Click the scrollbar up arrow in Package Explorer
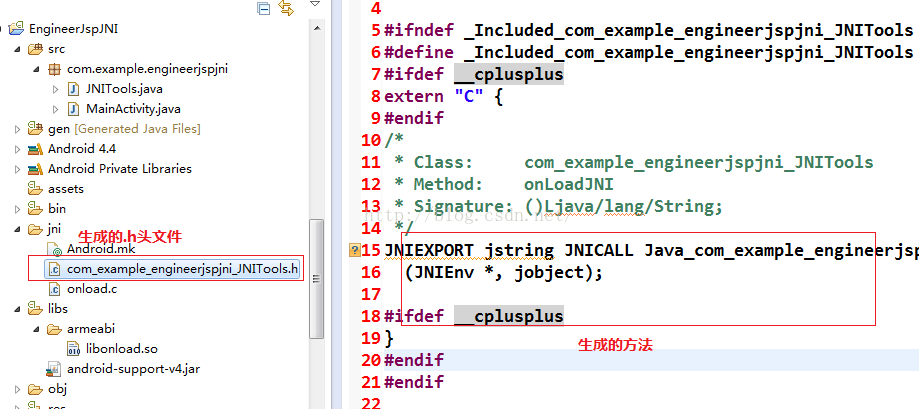 tap(316, 28)
